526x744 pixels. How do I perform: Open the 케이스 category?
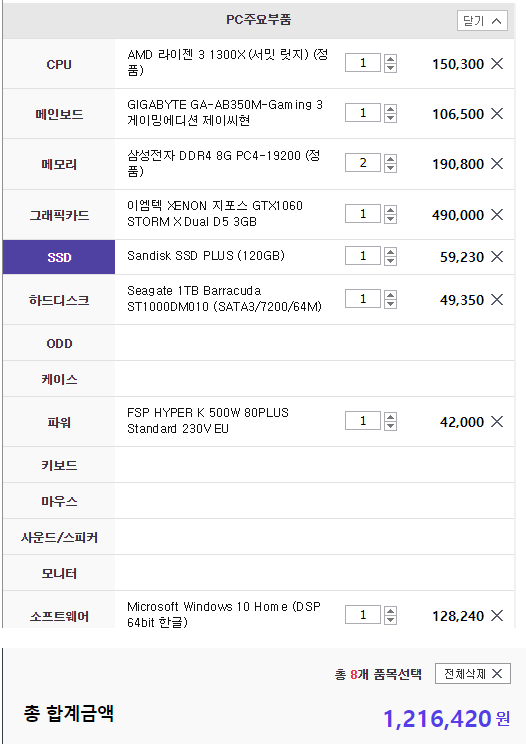point(59,379)
